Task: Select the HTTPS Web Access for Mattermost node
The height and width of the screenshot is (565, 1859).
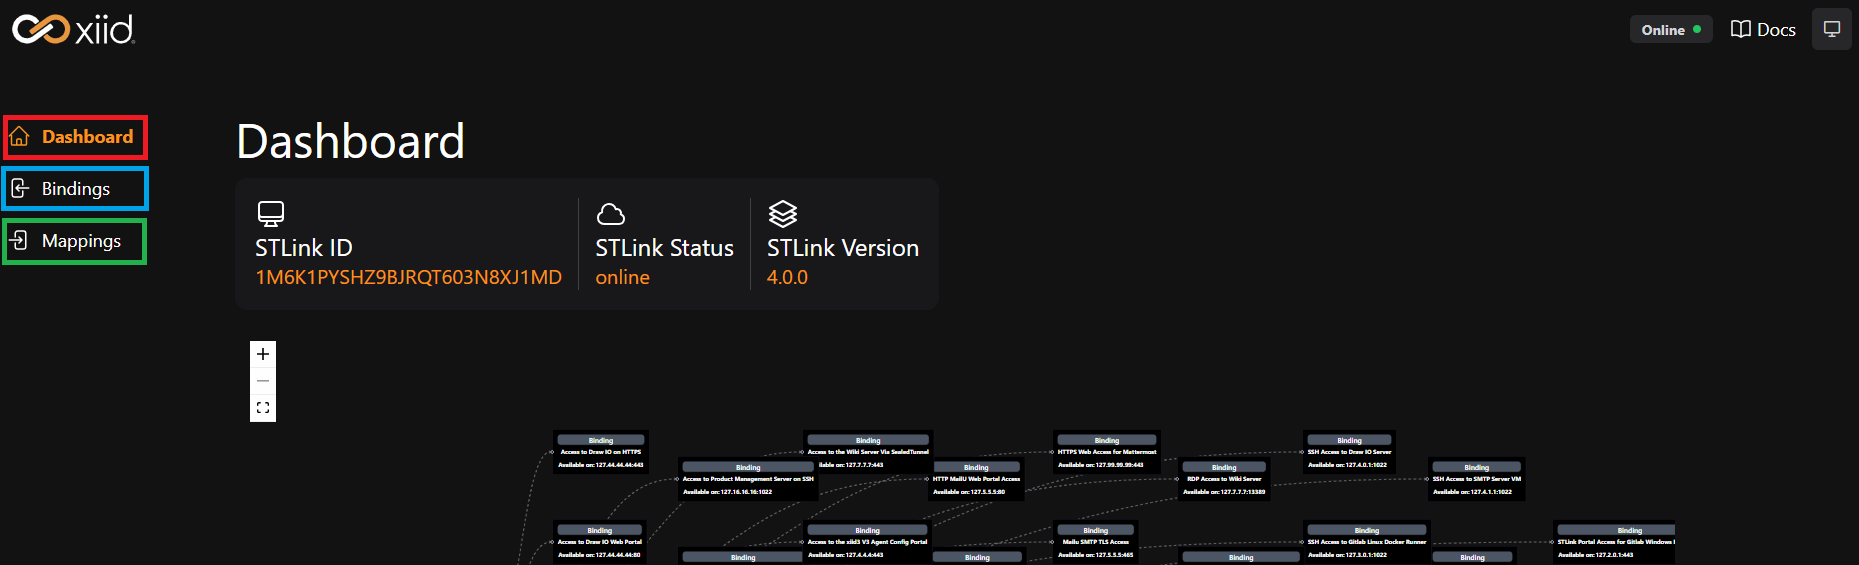Action: click(1106, 453)
